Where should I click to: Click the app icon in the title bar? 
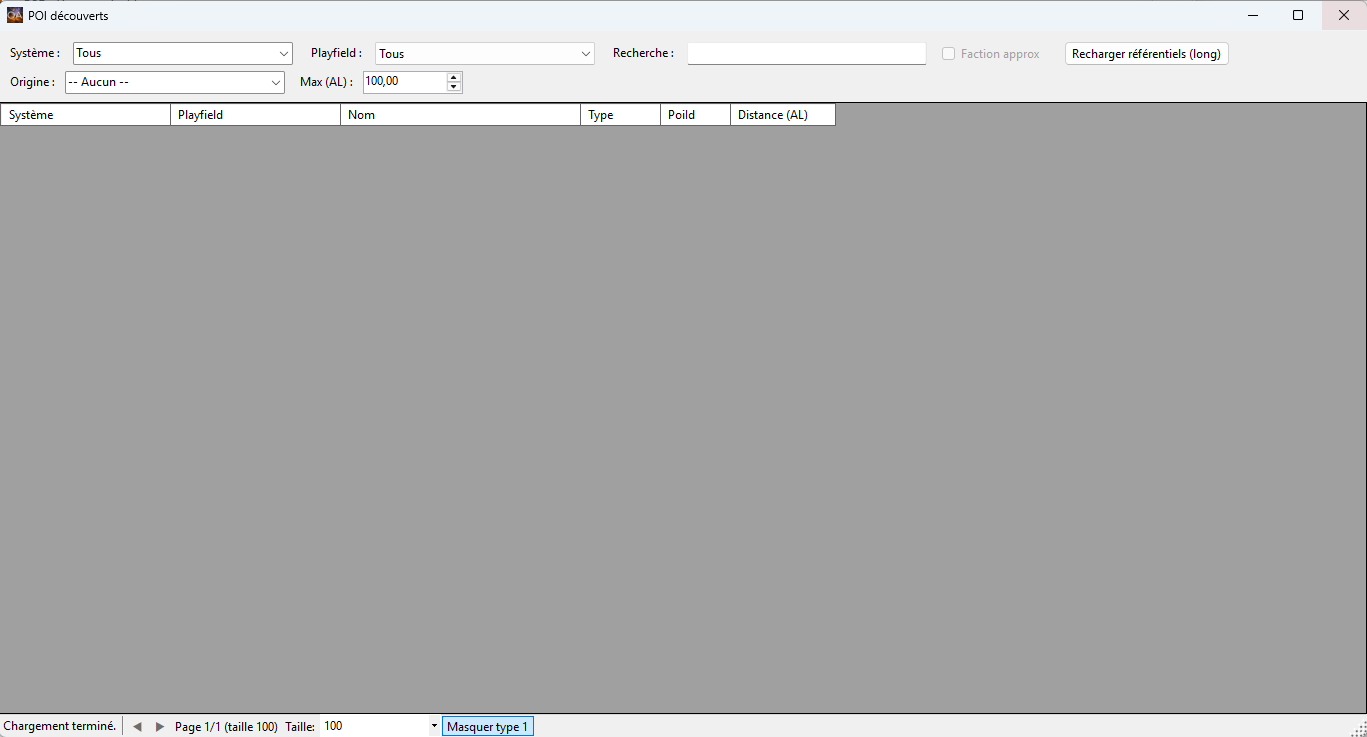(15, 15)
